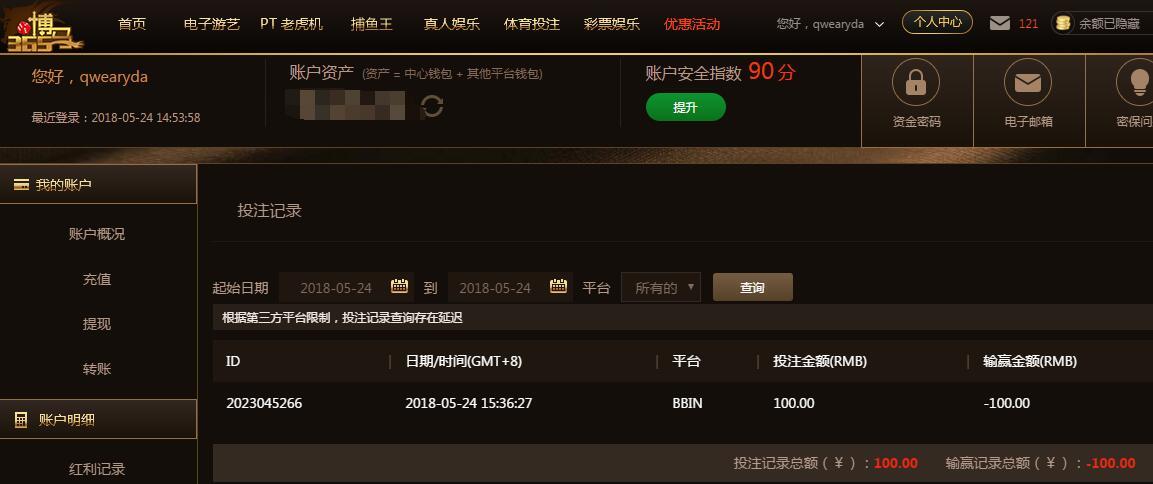1153x484 pixels.
Task: Open the mail envelope icon in header
Action: click(x=999, y=24)
